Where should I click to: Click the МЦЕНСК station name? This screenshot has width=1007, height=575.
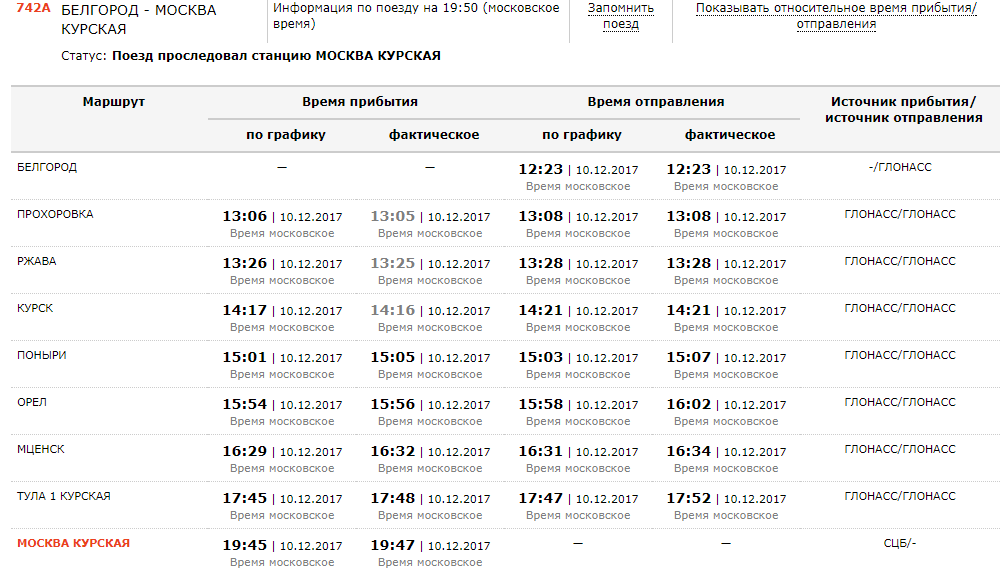(x=41, y=449)
